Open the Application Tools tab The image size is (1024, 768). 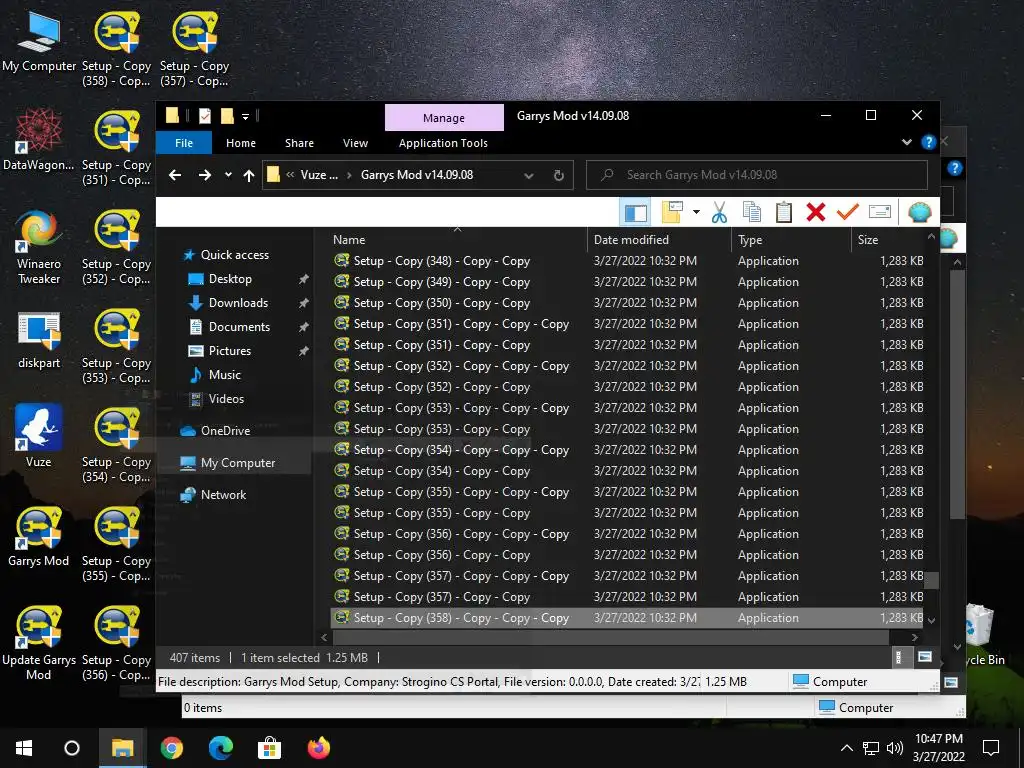[x=443, y=143]
